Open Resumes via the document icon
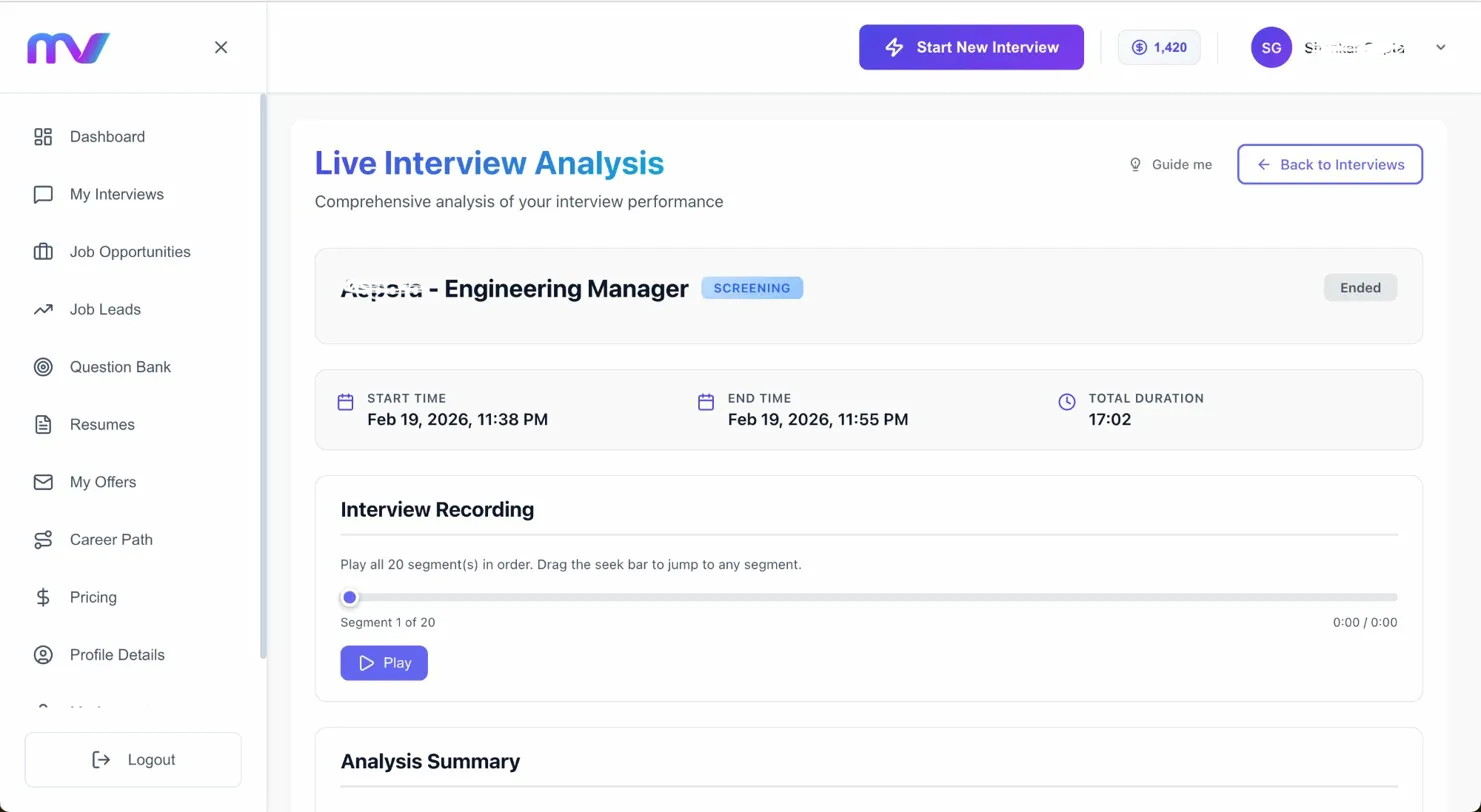The image size is (1481, 812). pyautogui.click(x=42, y=424)
